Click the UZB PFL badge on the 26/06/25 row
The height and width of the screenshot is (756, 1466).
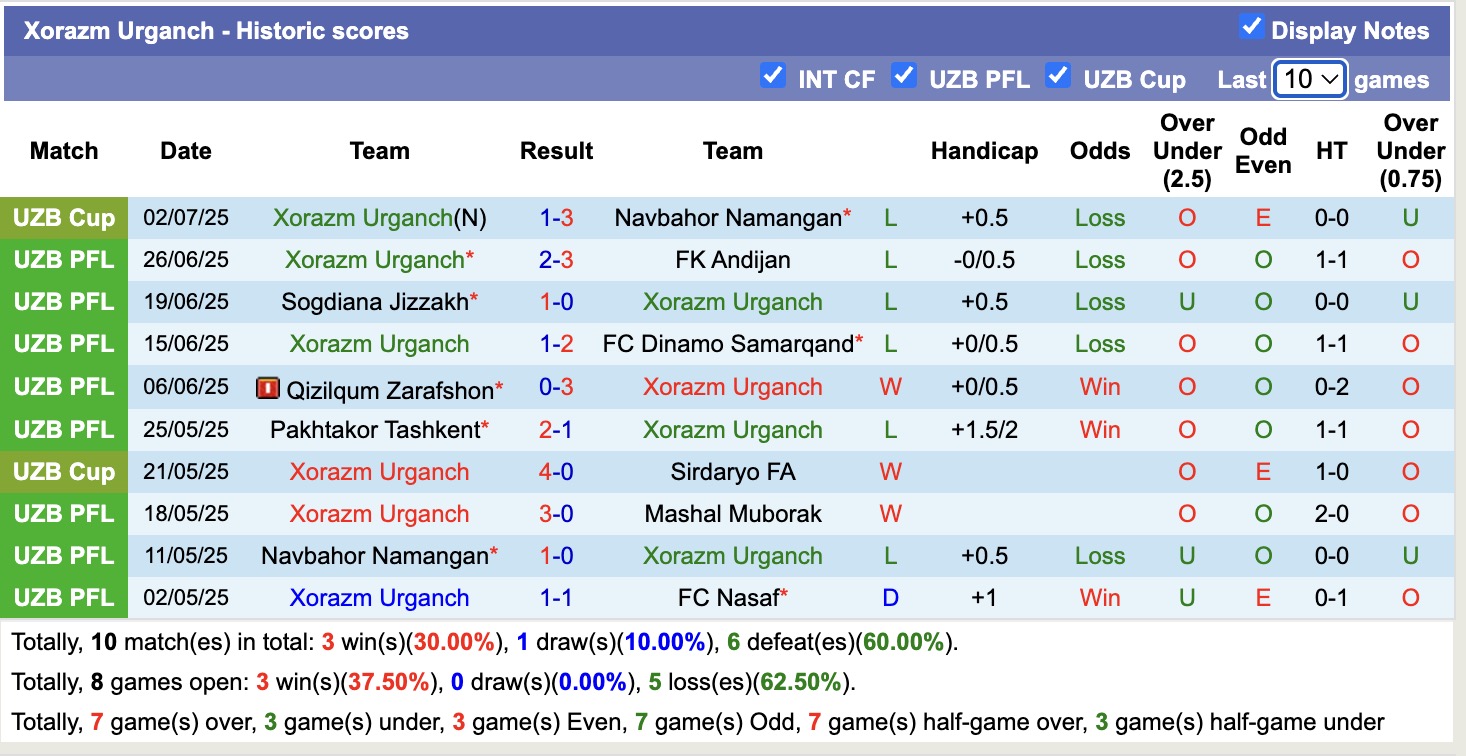tap(64, 259)
